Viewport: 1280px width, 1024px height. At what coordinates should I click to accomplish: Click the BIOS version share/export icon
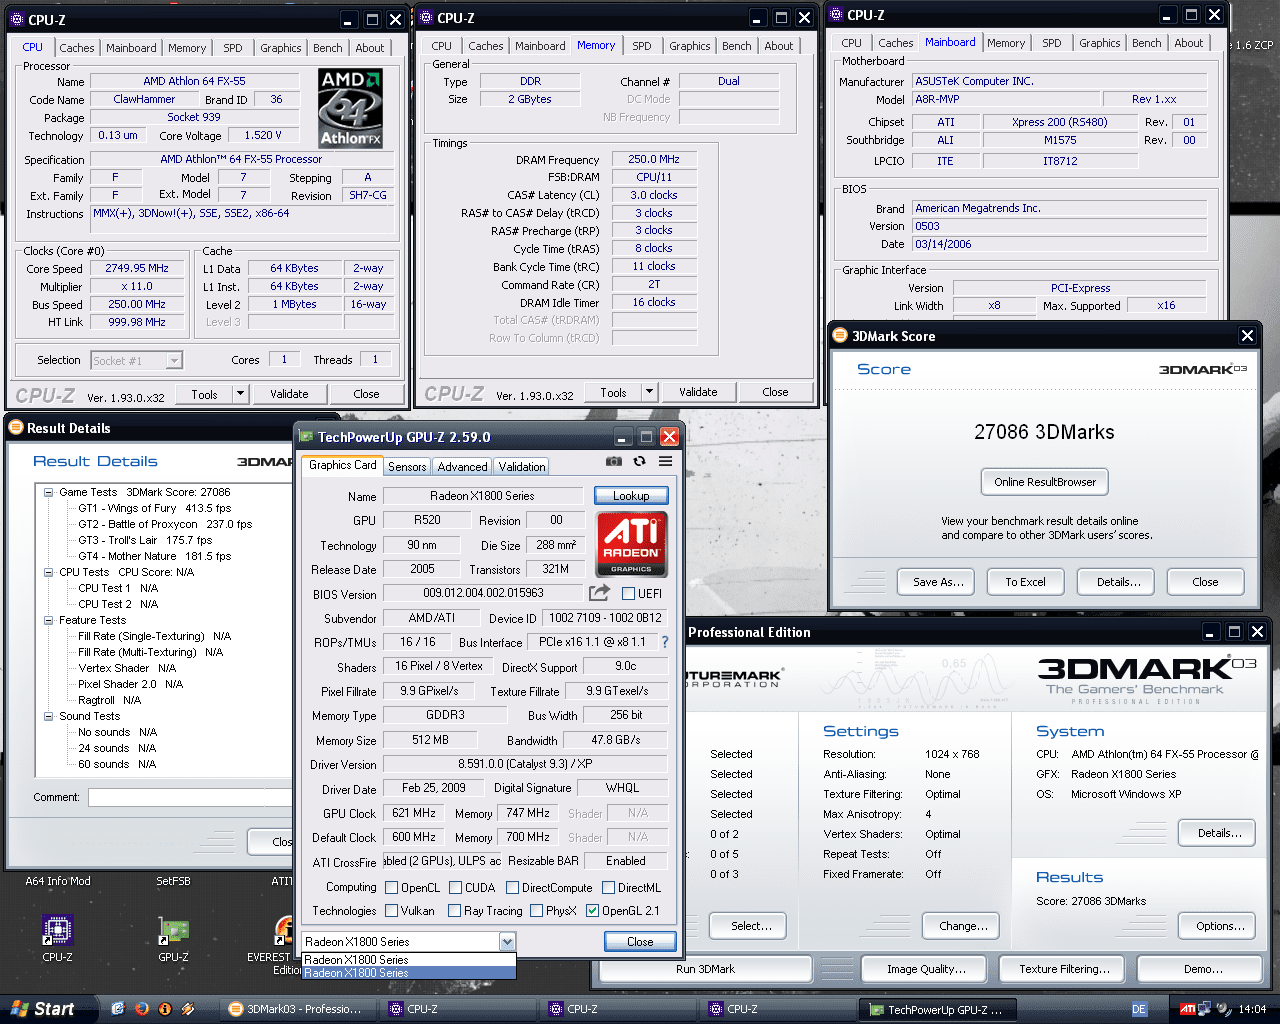coord(600,593)
